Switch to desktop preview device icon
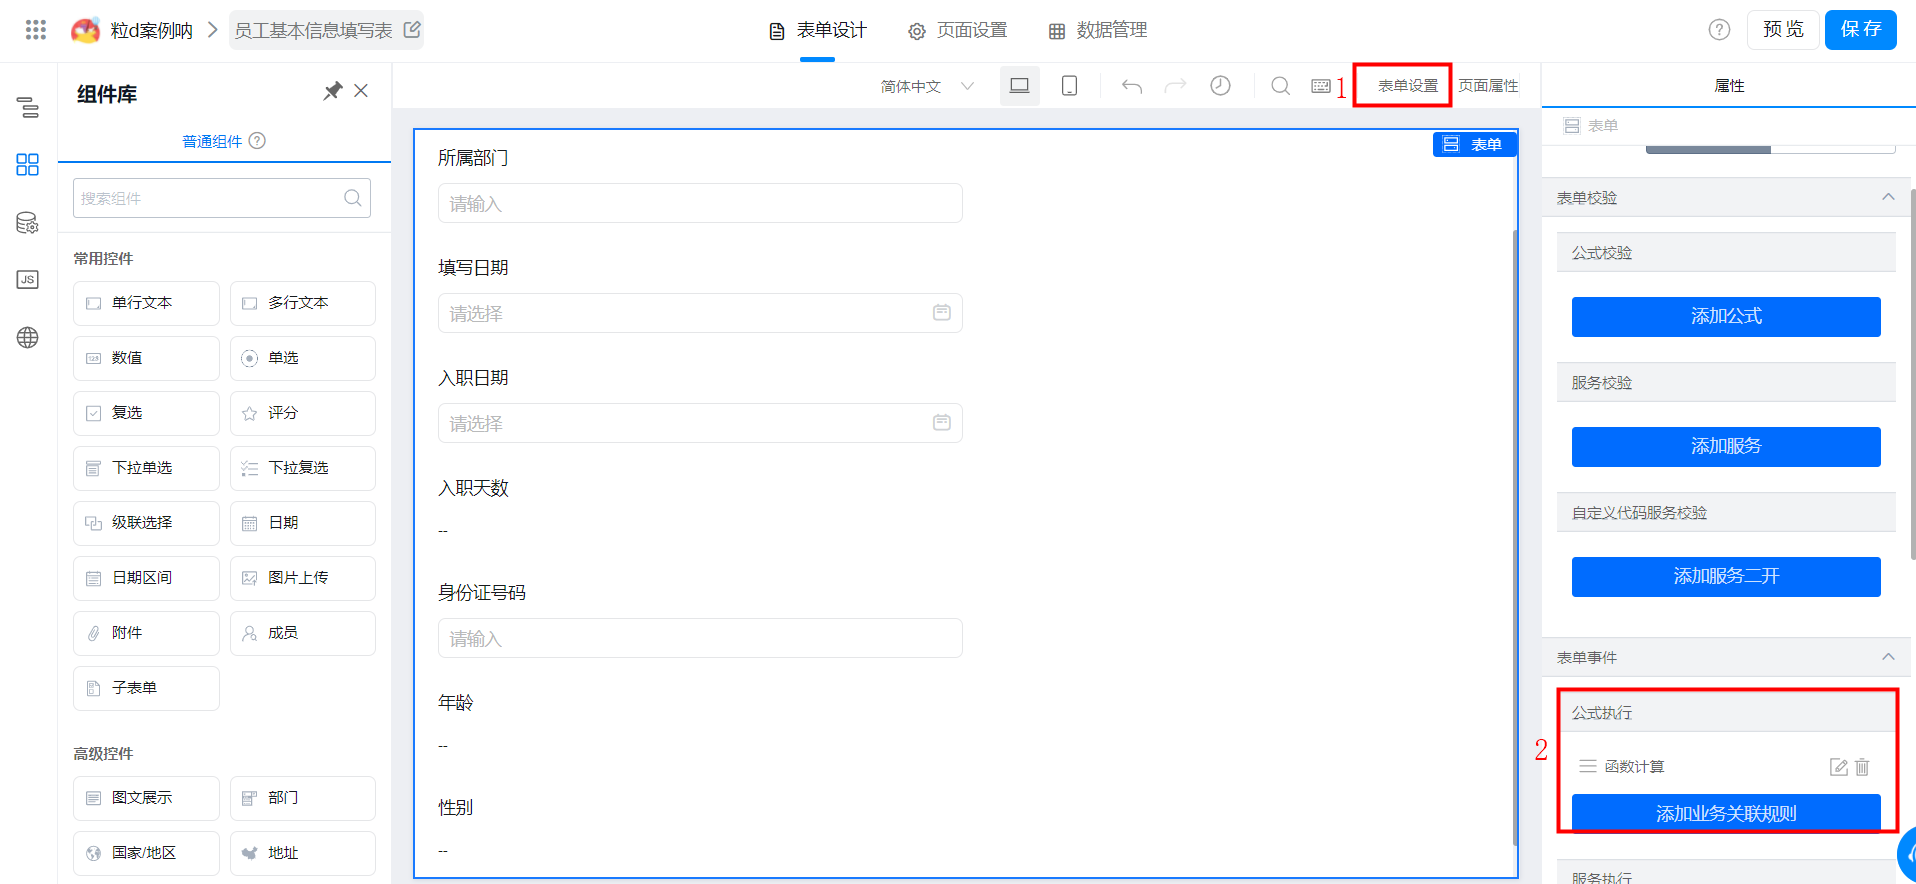1916x884 pixels. point(1020,86)
